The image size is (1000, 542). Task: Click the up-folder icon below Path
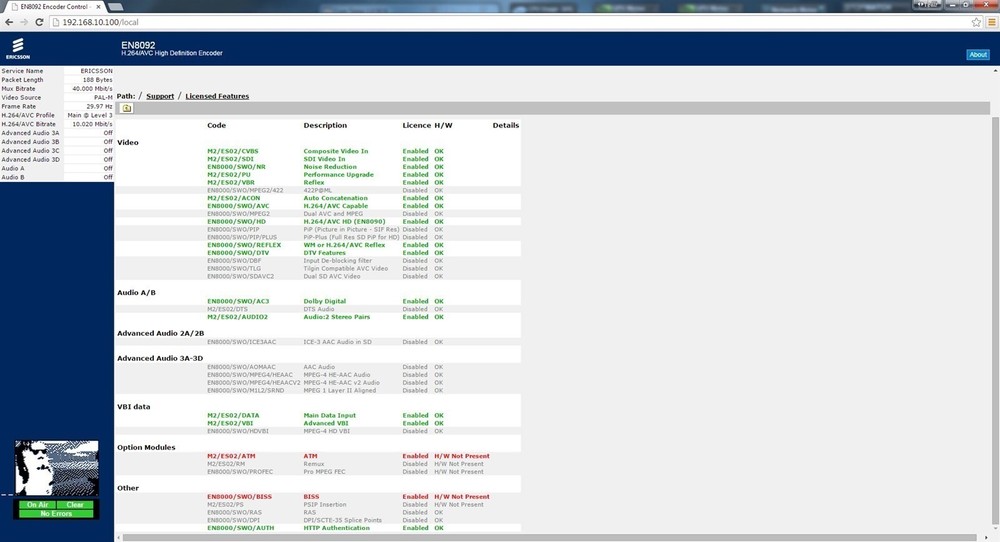[127, 108]
